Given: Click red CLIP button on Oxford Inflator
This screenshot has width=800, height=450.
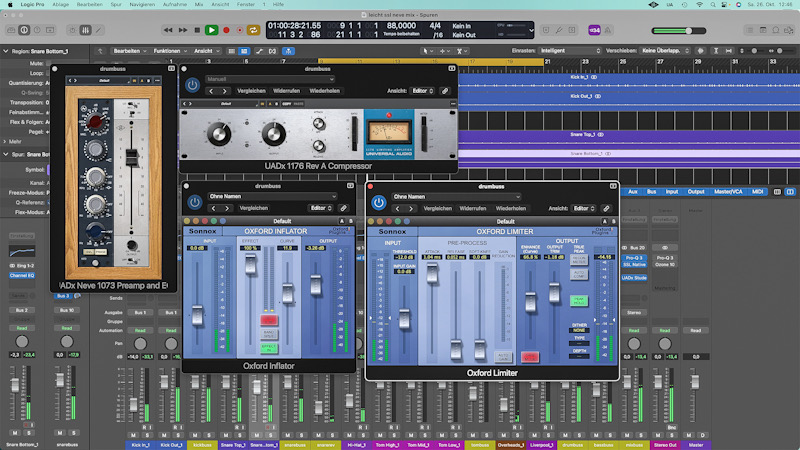Looking at the screenshot, I should point(268,320).
